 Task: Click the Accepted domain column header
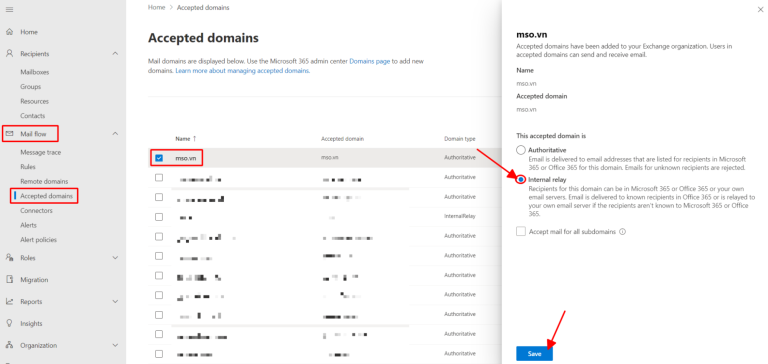coord(342,139)
